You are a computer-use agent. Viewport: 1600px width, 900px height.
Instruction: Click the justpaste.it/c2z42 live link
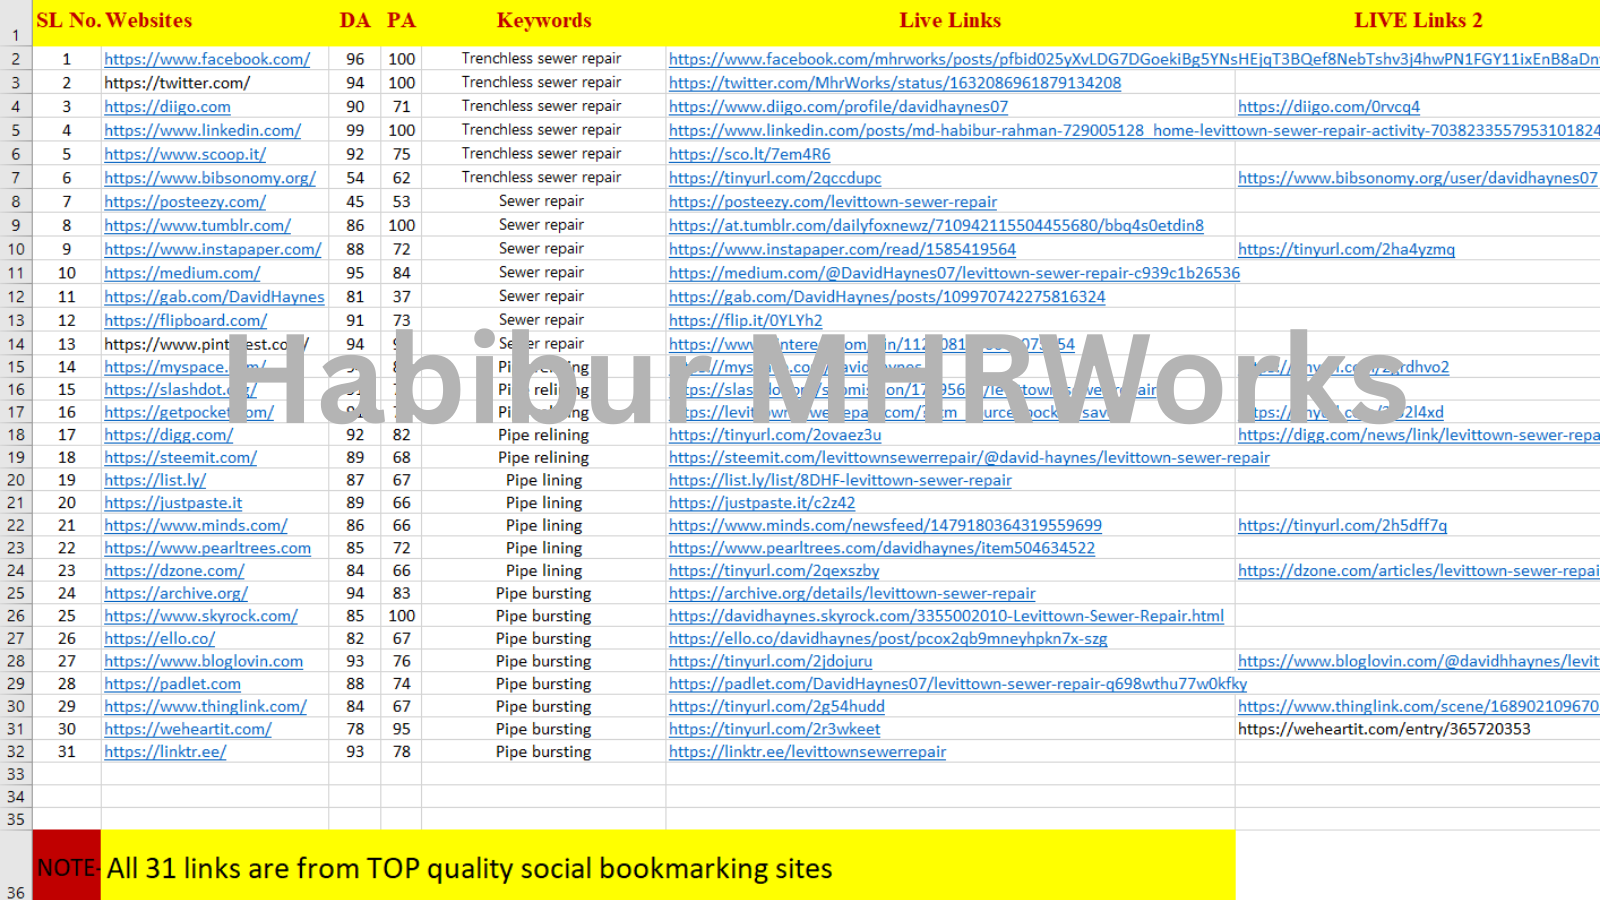tap(761, 503)
